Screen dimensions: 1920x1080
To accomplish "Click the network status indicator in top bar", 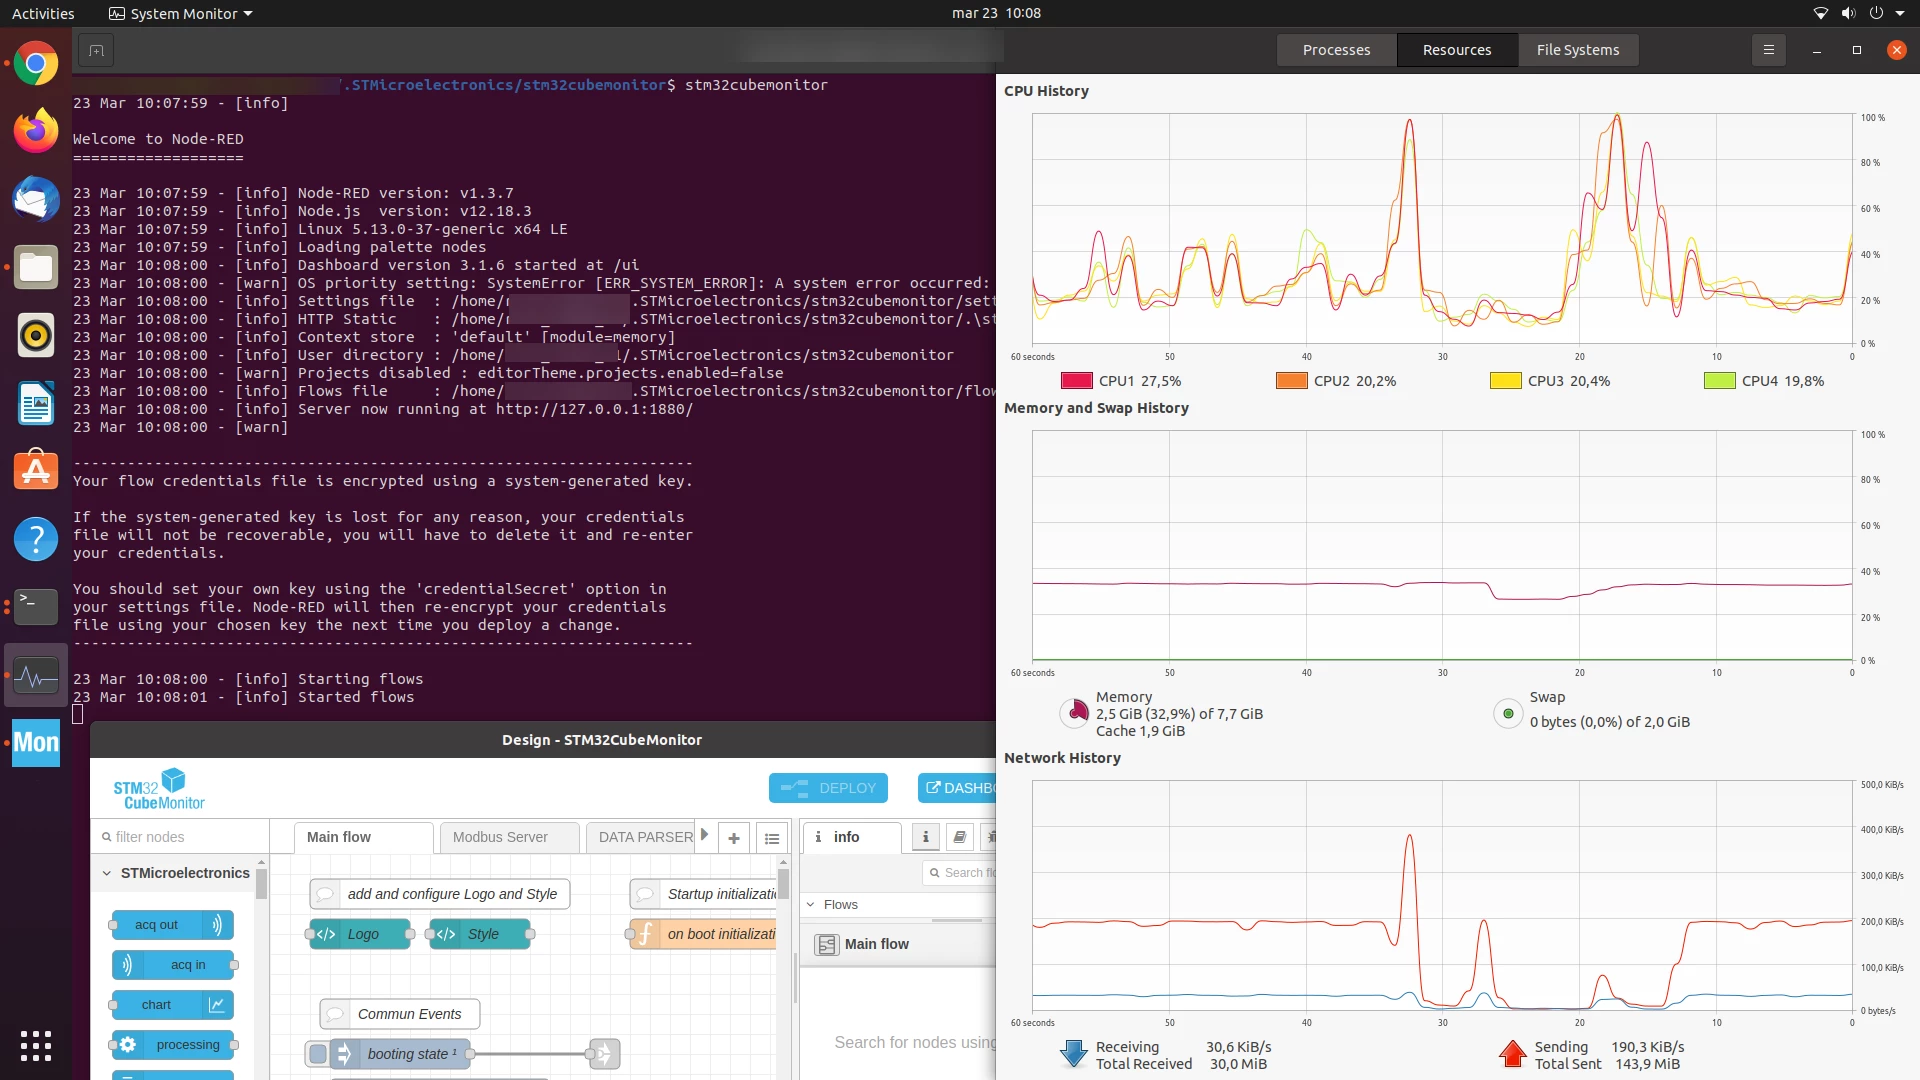I will (1820, 14).
